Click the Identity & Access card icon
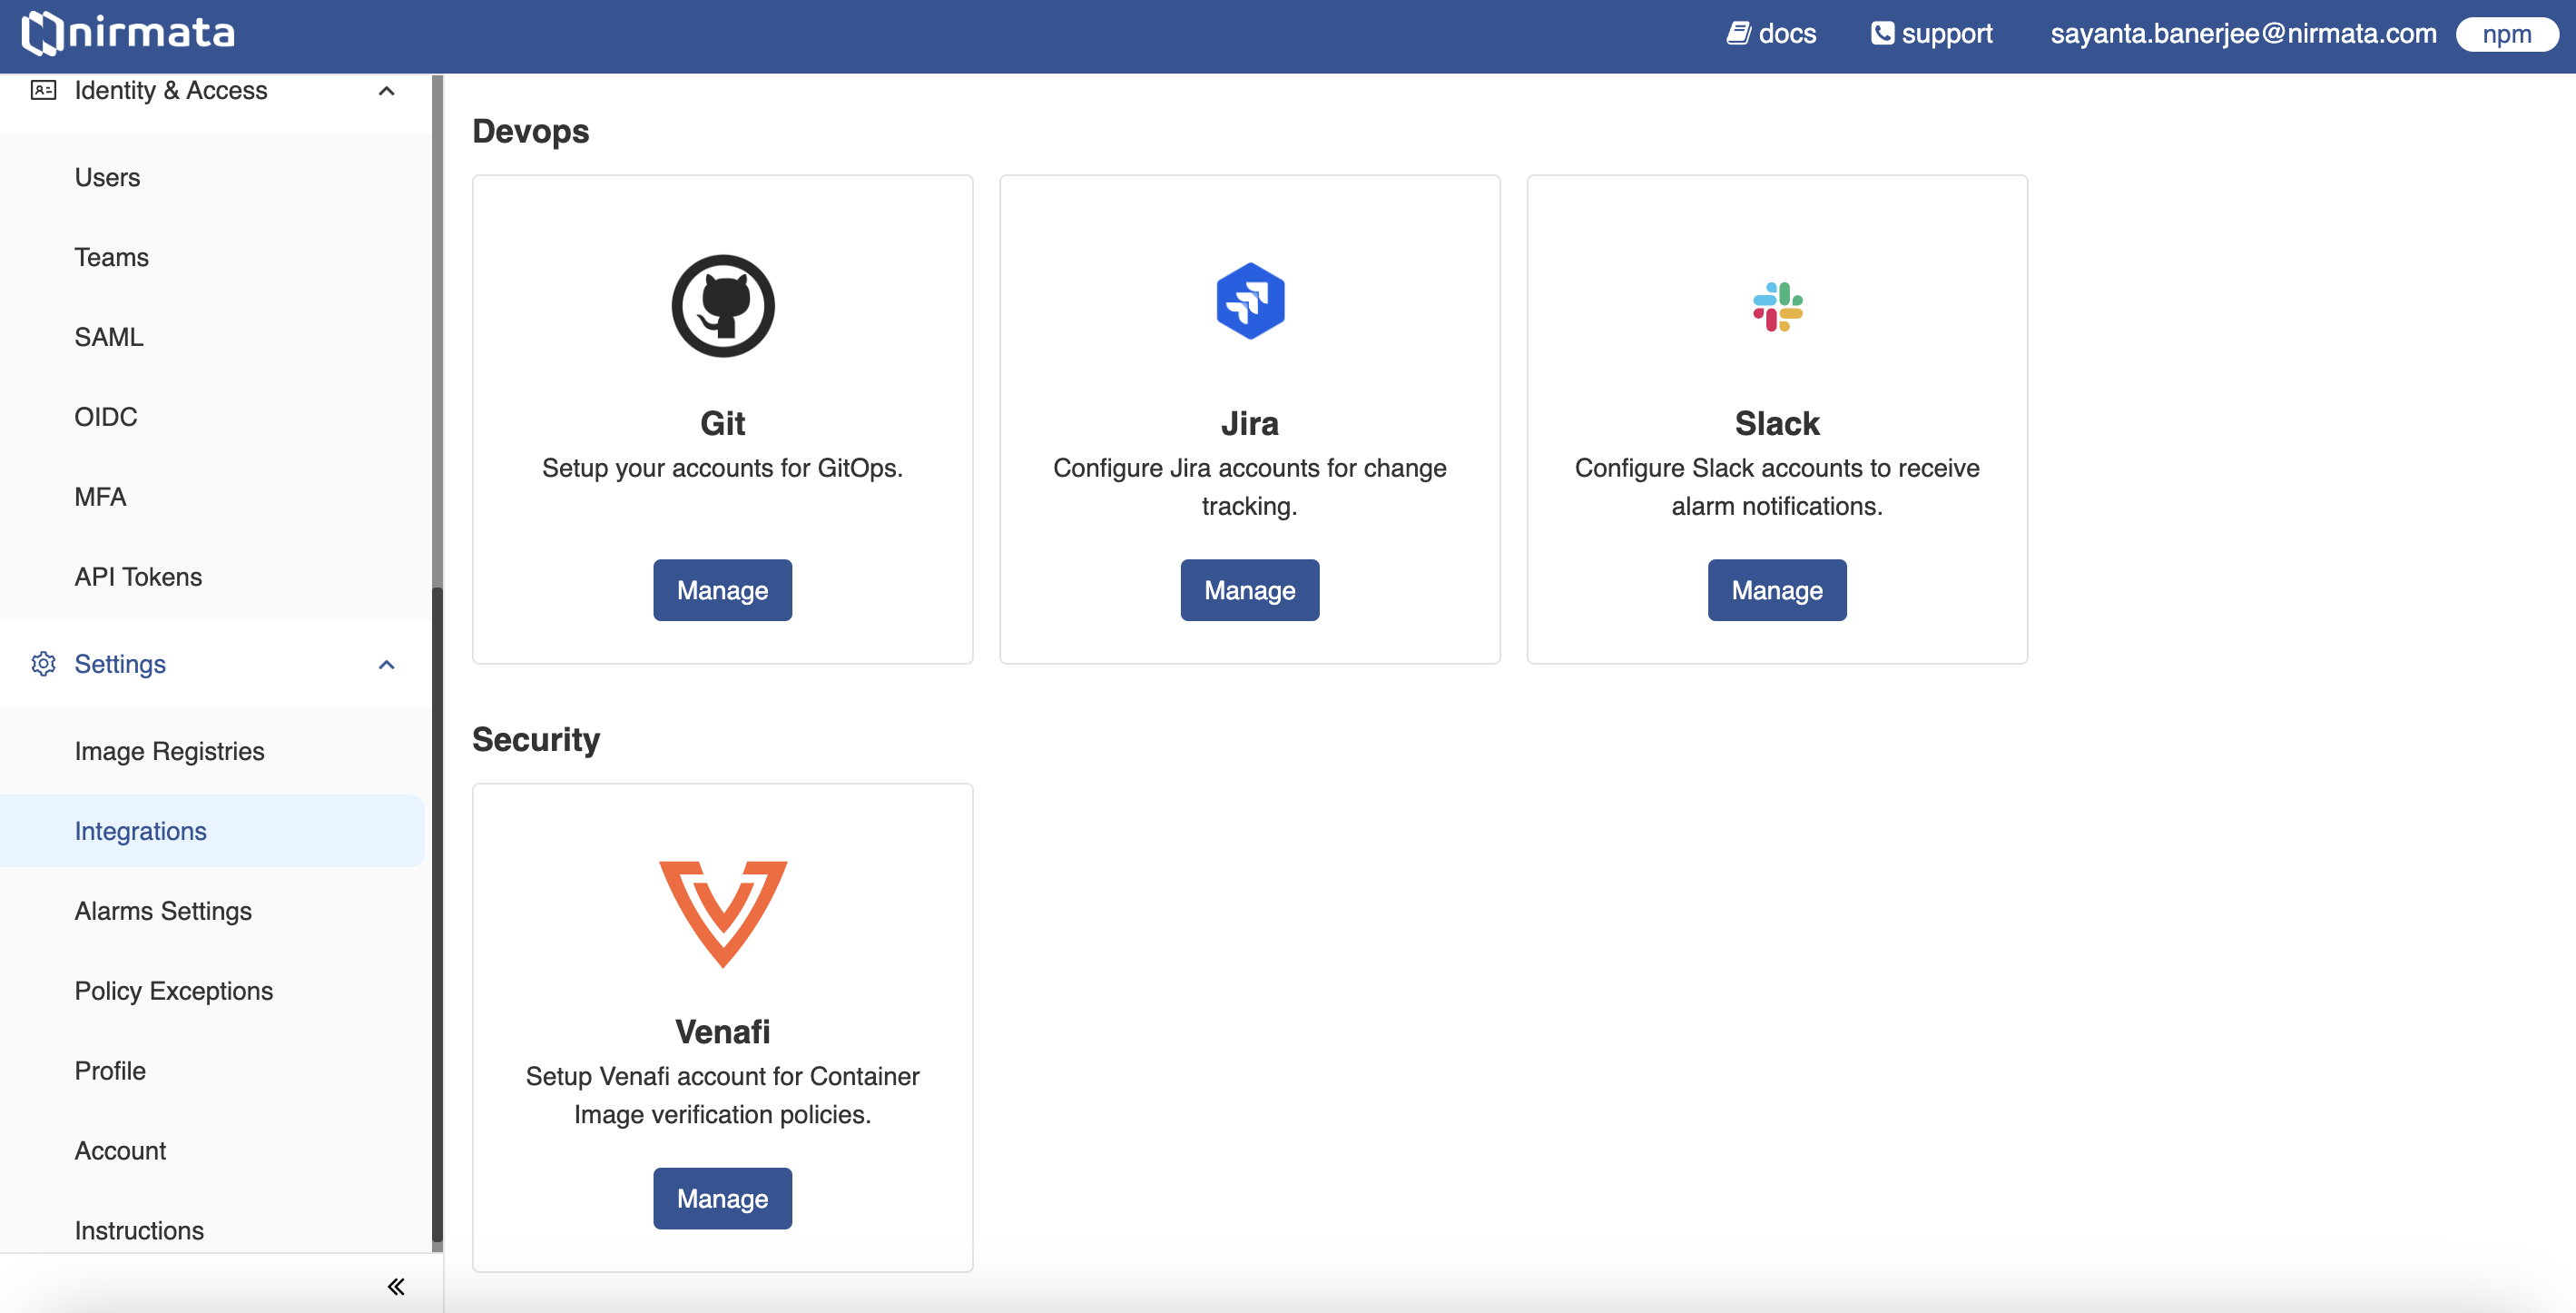 (x=43, y=90)
